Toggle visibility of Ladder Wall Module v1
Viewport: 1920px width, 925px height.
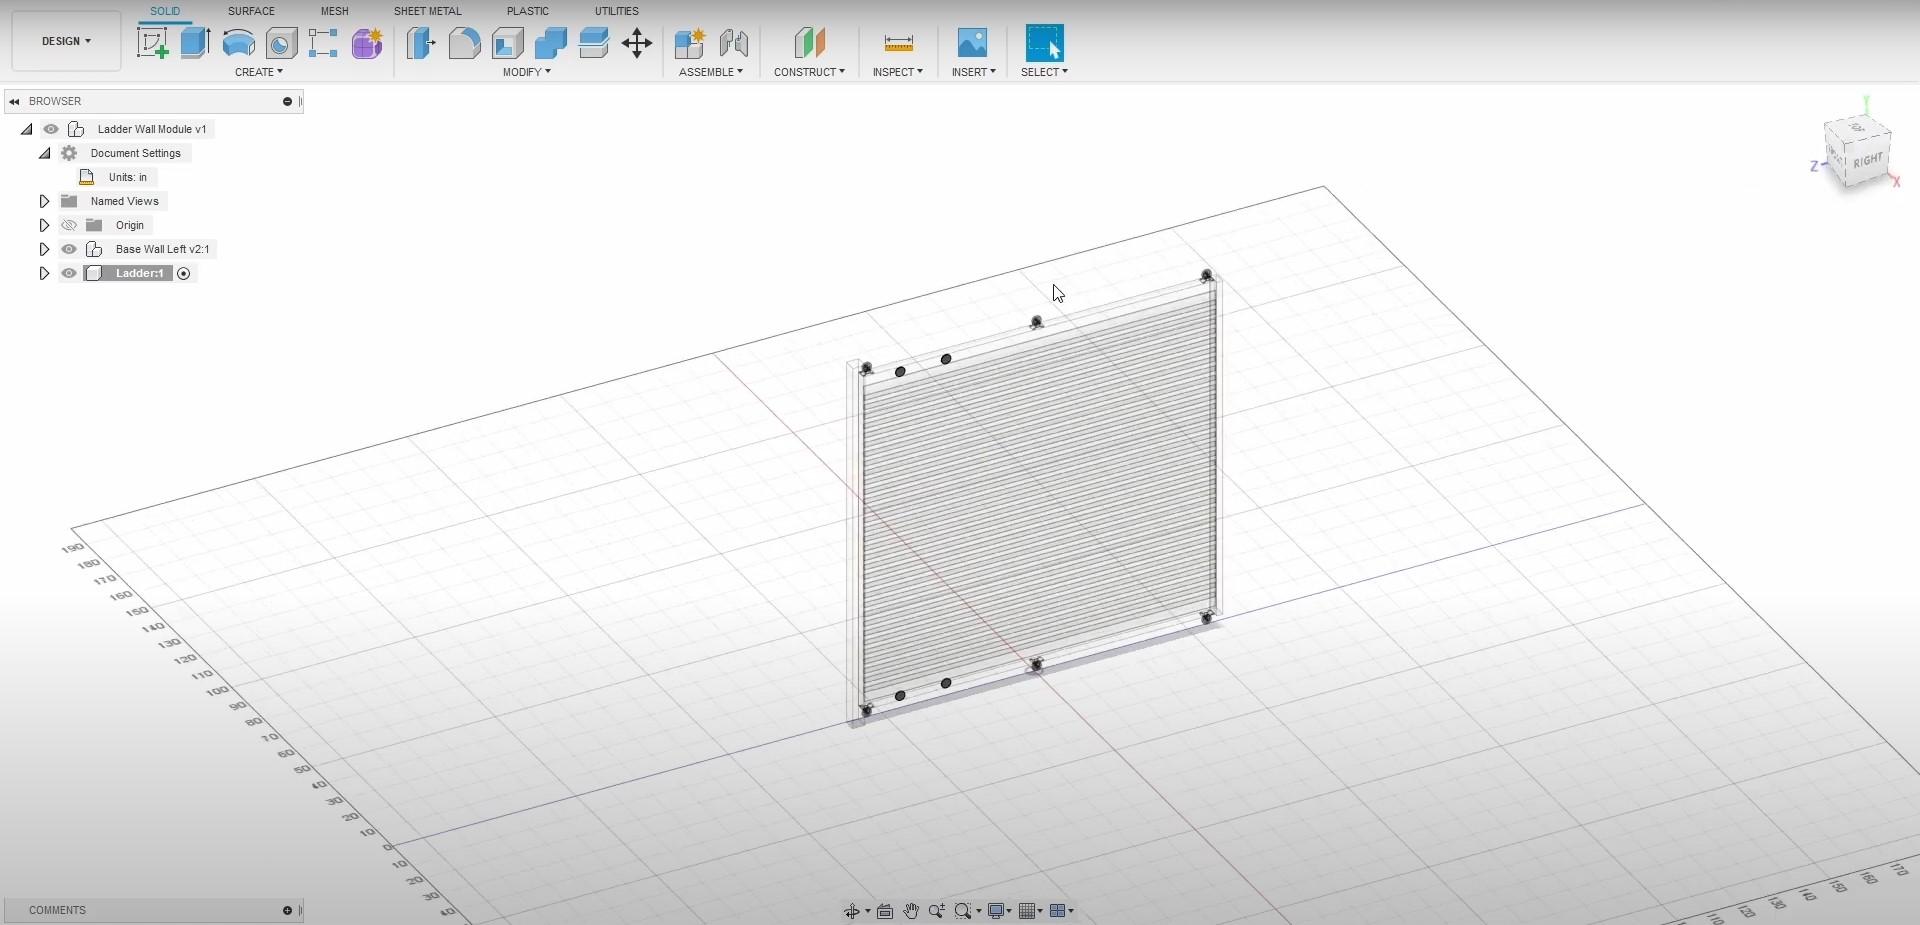[x=51, y=129]
